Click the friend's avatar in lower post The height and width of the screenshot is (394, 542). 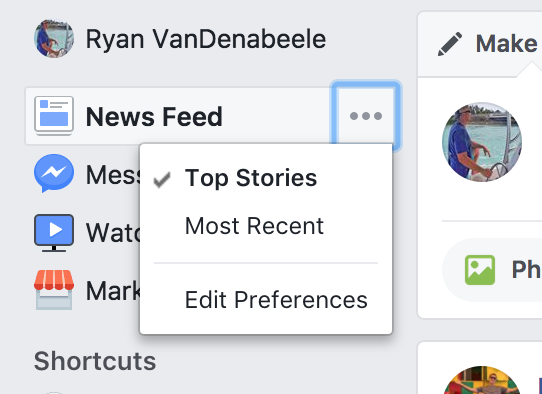482,380
